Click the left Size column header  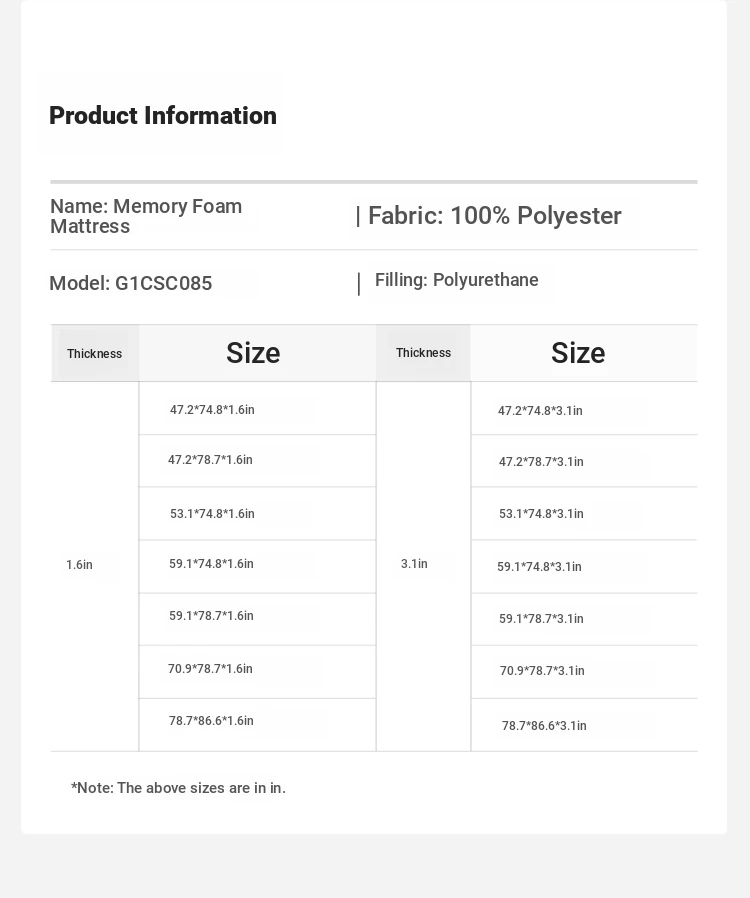(253, 353)
